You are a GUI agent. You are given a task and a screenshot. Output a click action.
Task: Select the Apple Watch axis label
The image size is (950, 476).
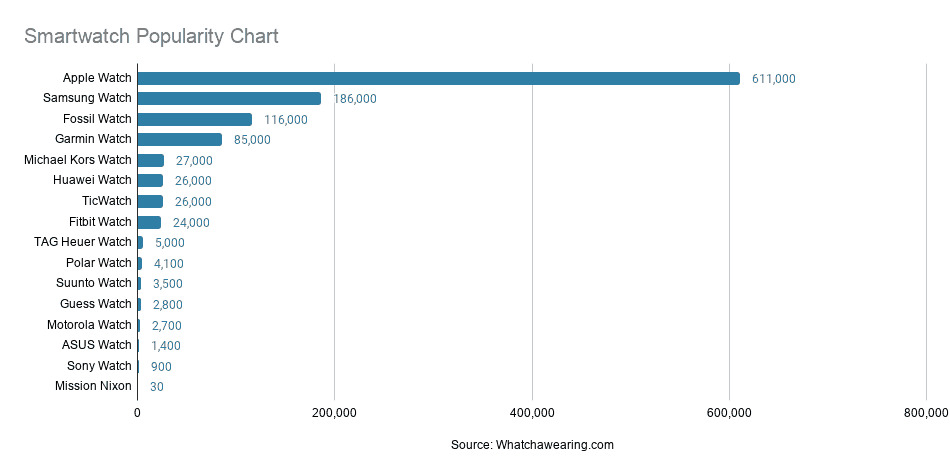[97, 78]
